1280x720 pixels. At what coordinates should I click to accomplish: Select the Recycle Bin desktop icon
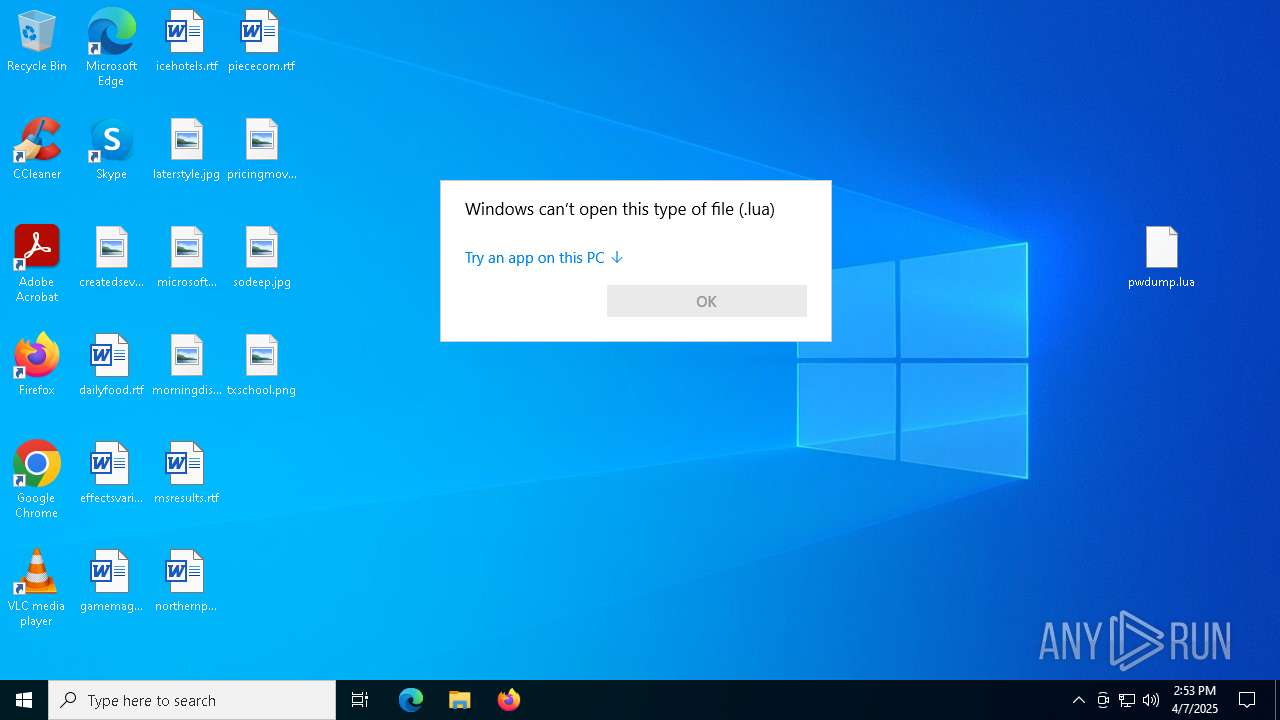point(37,42)
